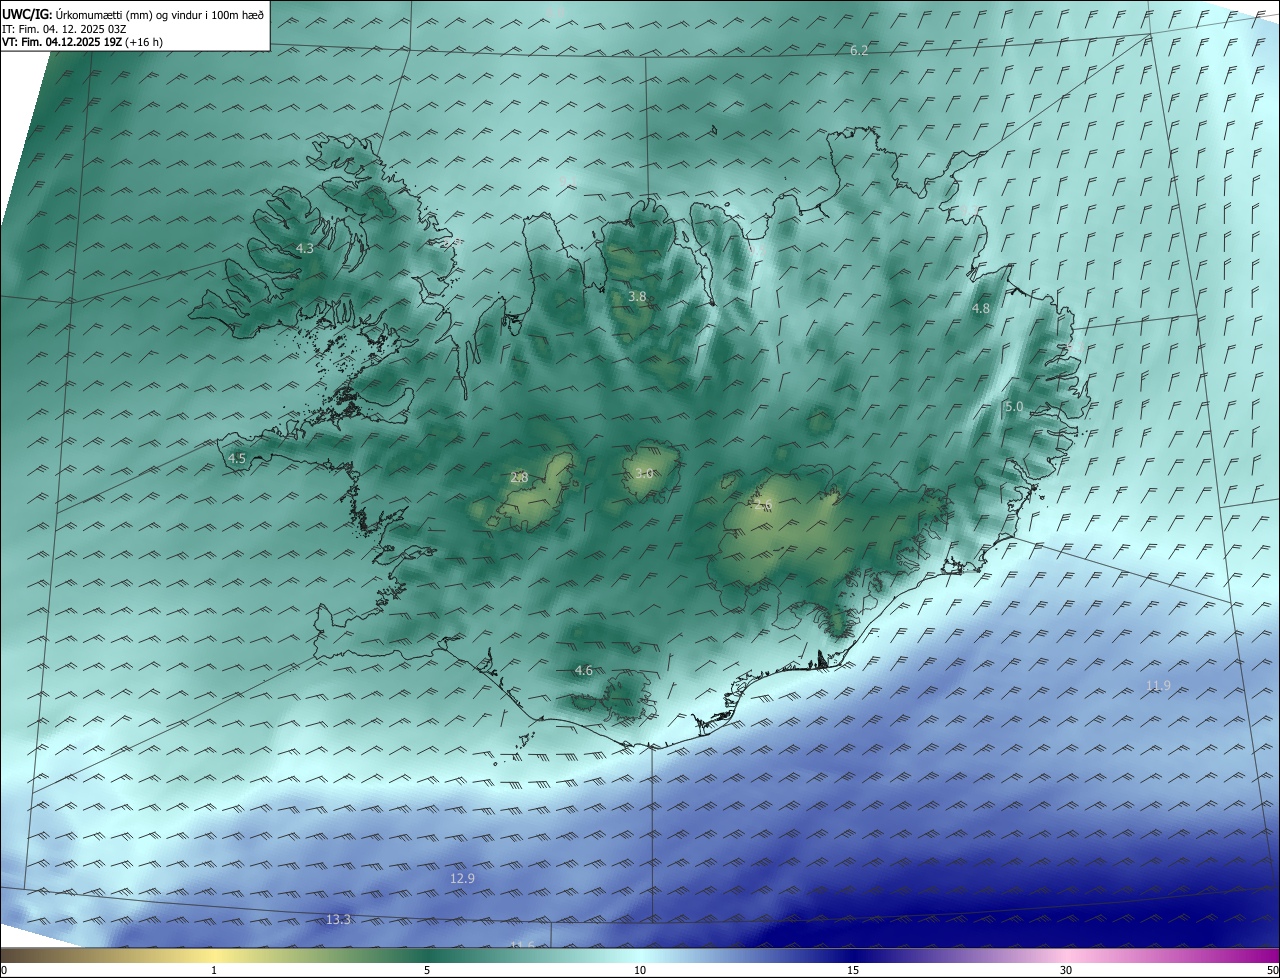Click the '15' tick on the colour scale
This screenshot has height=978, width=1280.
tap(853, 970)
